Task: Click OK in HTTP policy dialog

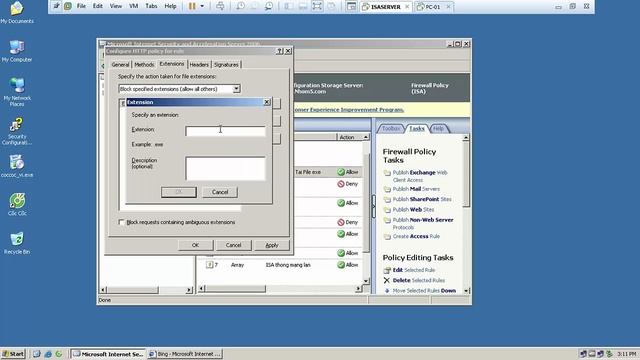Action: click(196, 245)
